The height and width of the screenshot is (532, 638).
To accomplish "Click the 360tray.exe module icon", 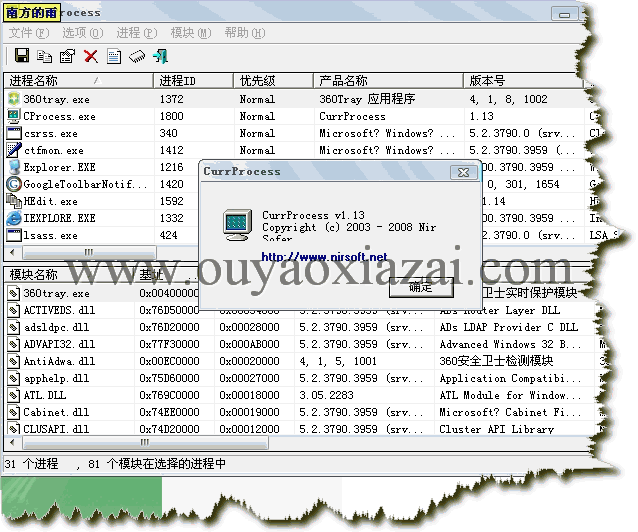I will pos(14,293).
